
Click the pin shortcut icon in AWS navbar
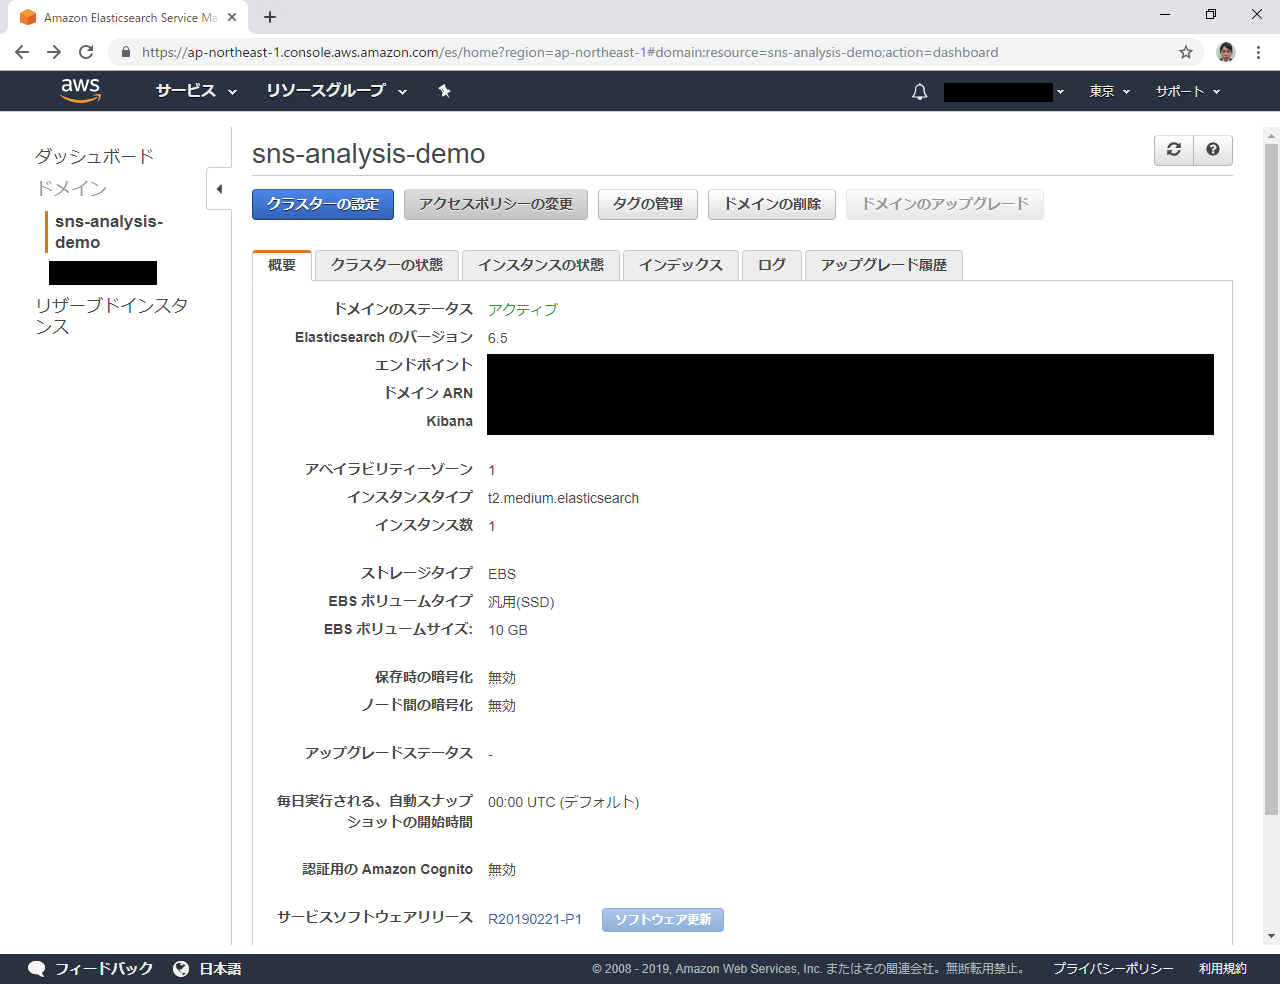tap(444, 91)
